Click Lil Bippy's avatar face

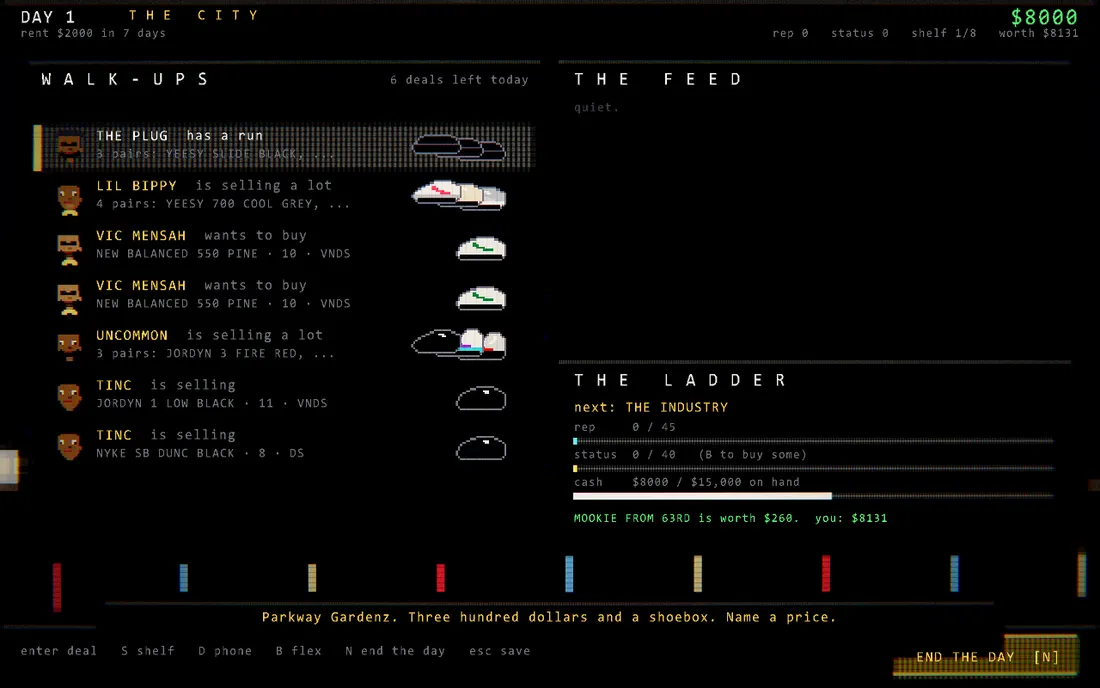click(69, 198)
